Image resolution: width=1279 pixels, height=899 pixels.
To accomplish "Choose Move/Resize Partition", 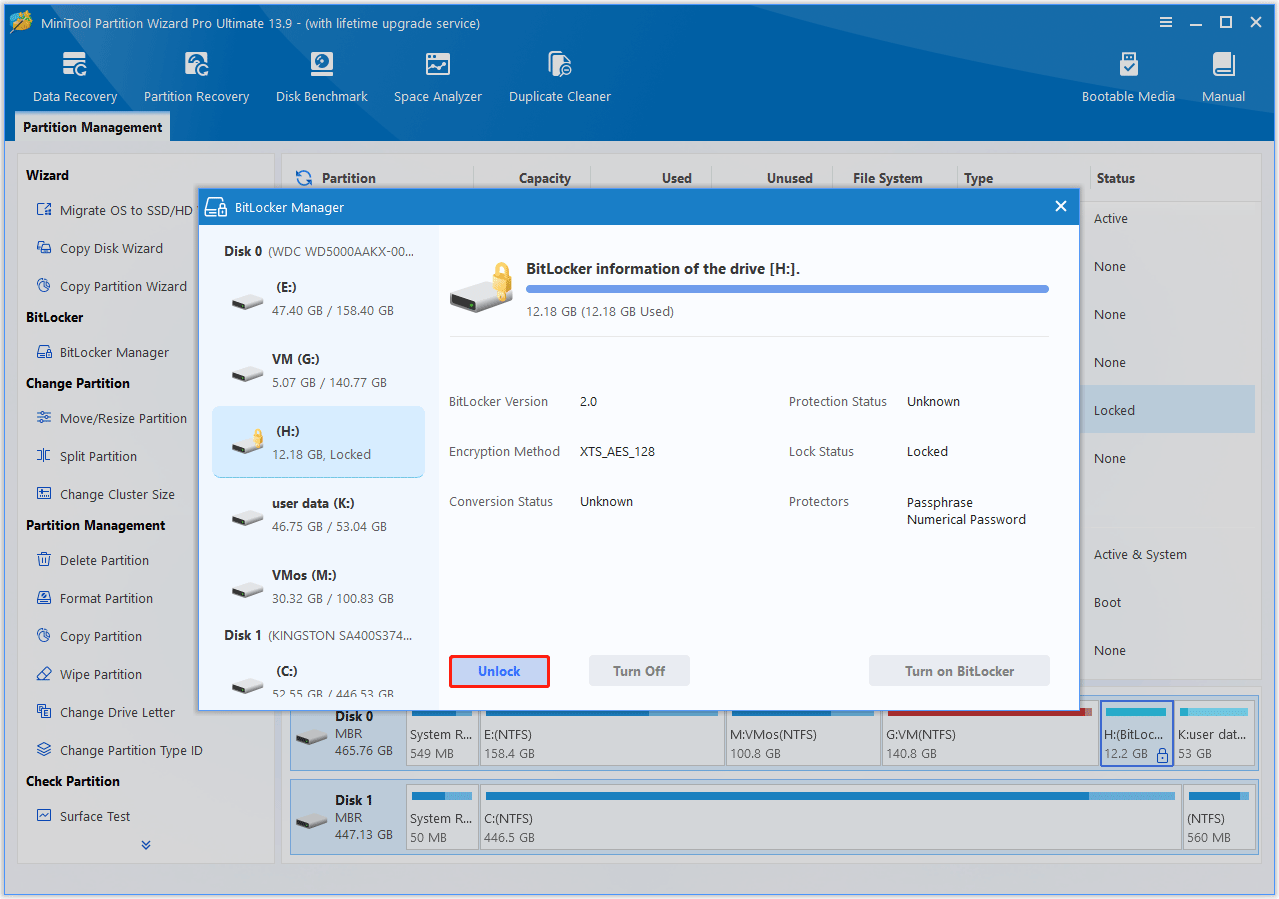I will click(111, 418).
